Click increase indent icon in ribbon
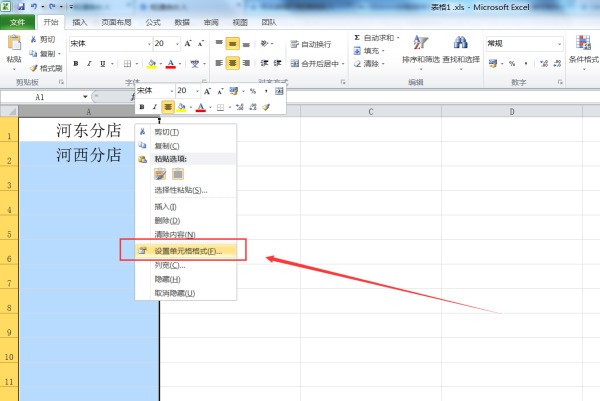Screen dimensions: 600x401 (x=277, y=63)
